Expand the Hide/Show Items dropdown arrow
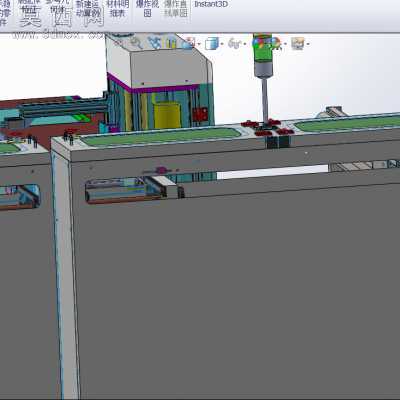The height and width of the screenshot is (400, 400). pyautogui.click(x=245, y=44)
